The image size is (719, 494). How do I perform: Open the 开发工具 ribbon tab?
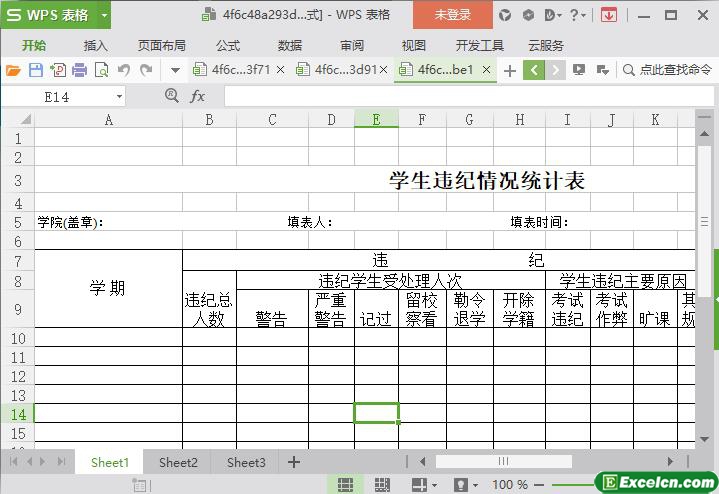click(x=480, y=45)
